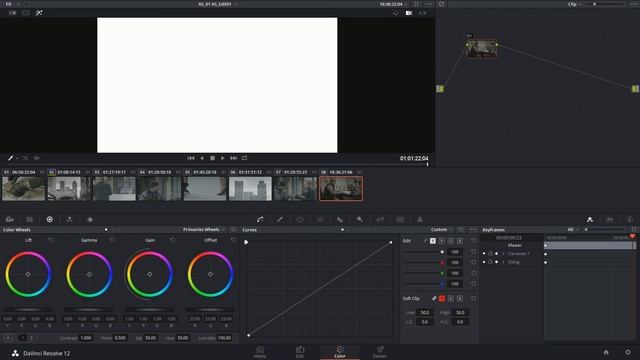Toggle curves Edit channel gang link

(425, 241)
